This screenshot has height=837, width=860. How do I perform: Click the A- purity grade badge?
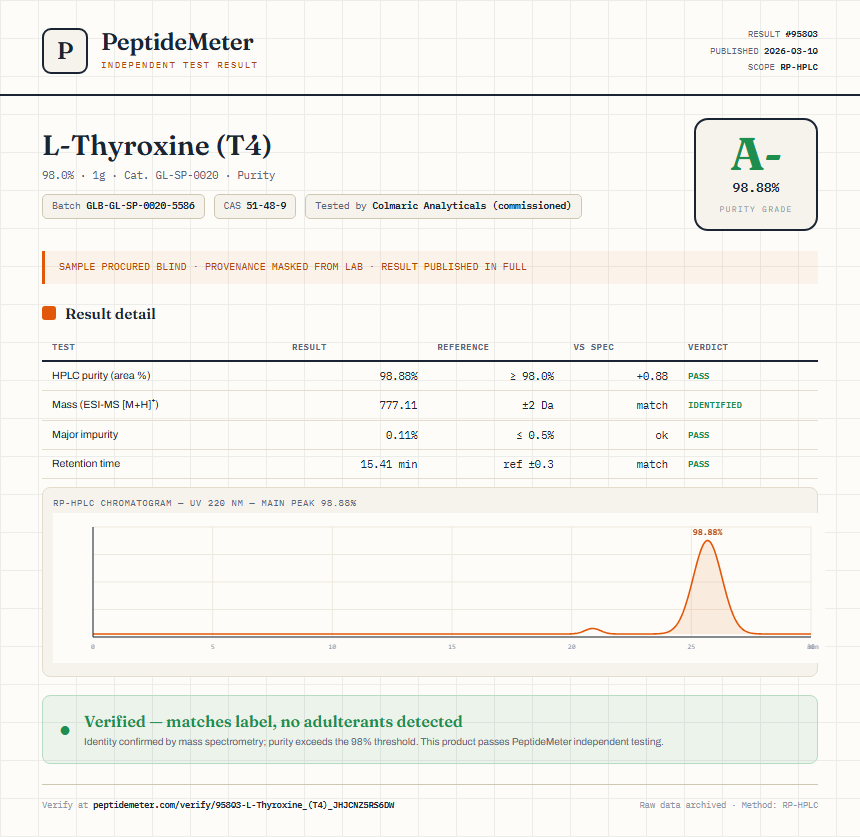pyautogui.click(x=756, y=174)
